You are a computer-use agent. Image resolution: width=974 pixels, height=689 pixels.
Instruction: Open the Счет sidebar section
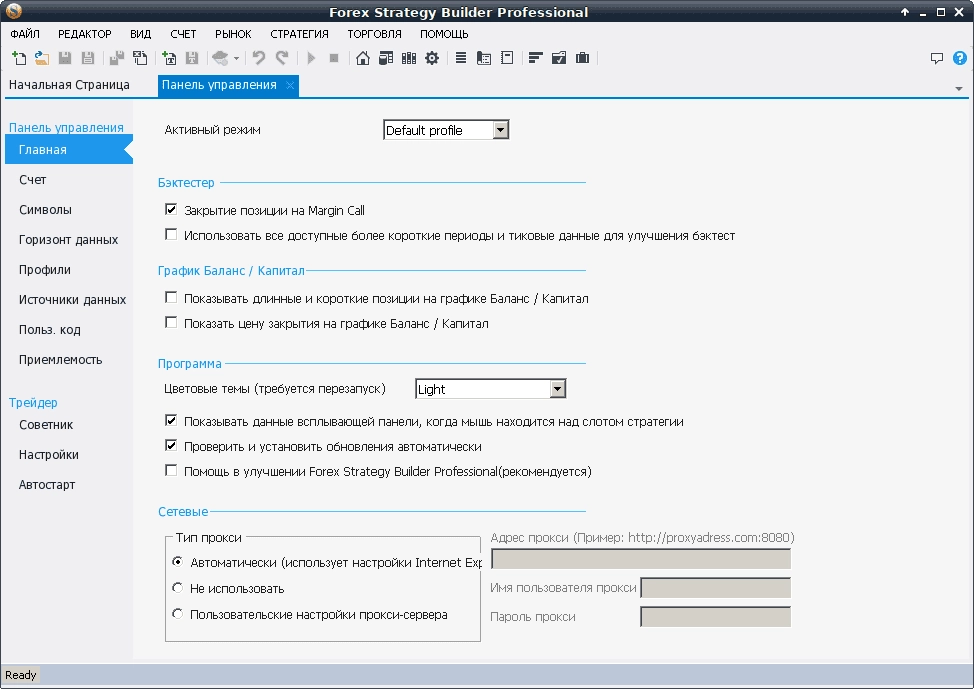coord(32,180)
